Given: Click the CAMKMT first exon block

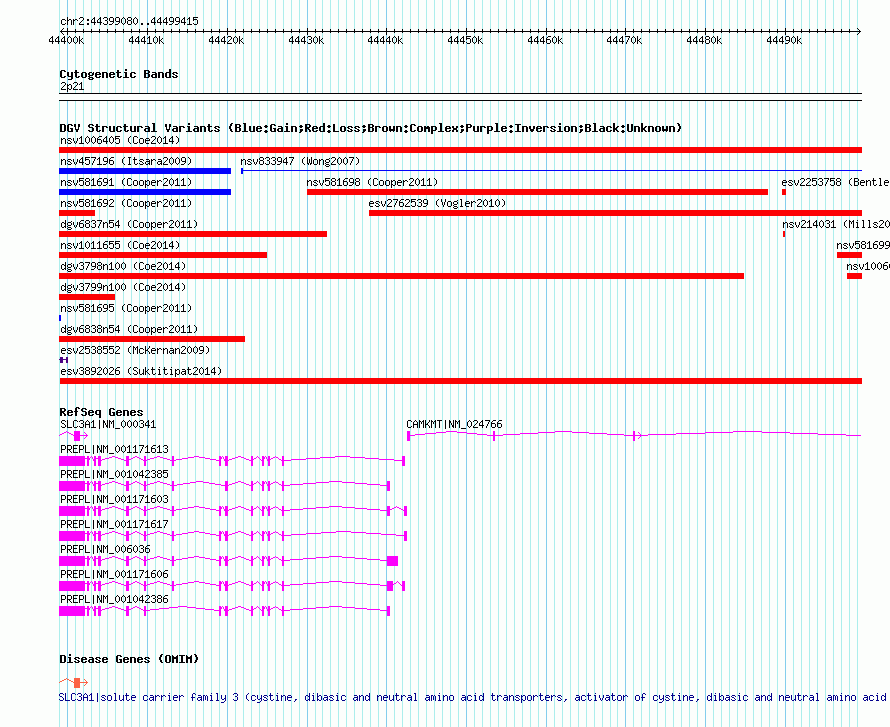Looking at the screenshot, I should pyautogui.click(x=409, y=436).
